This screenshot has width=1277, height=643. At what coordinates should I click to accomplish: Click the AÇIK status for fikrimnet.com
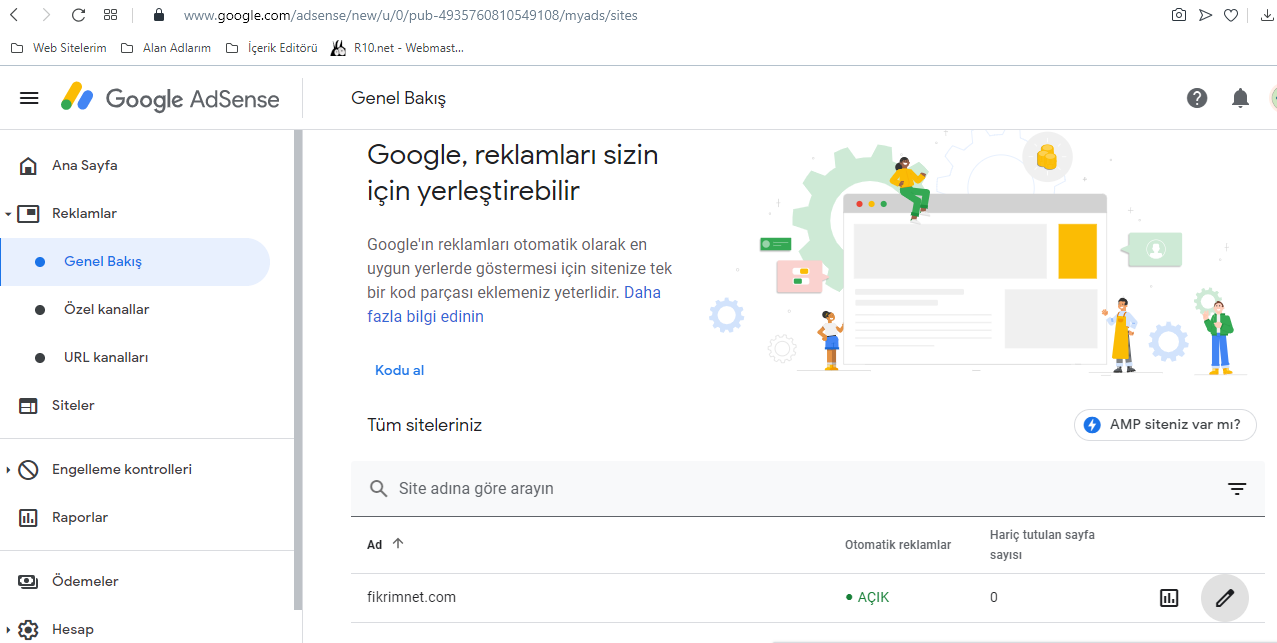click(867, 598)
